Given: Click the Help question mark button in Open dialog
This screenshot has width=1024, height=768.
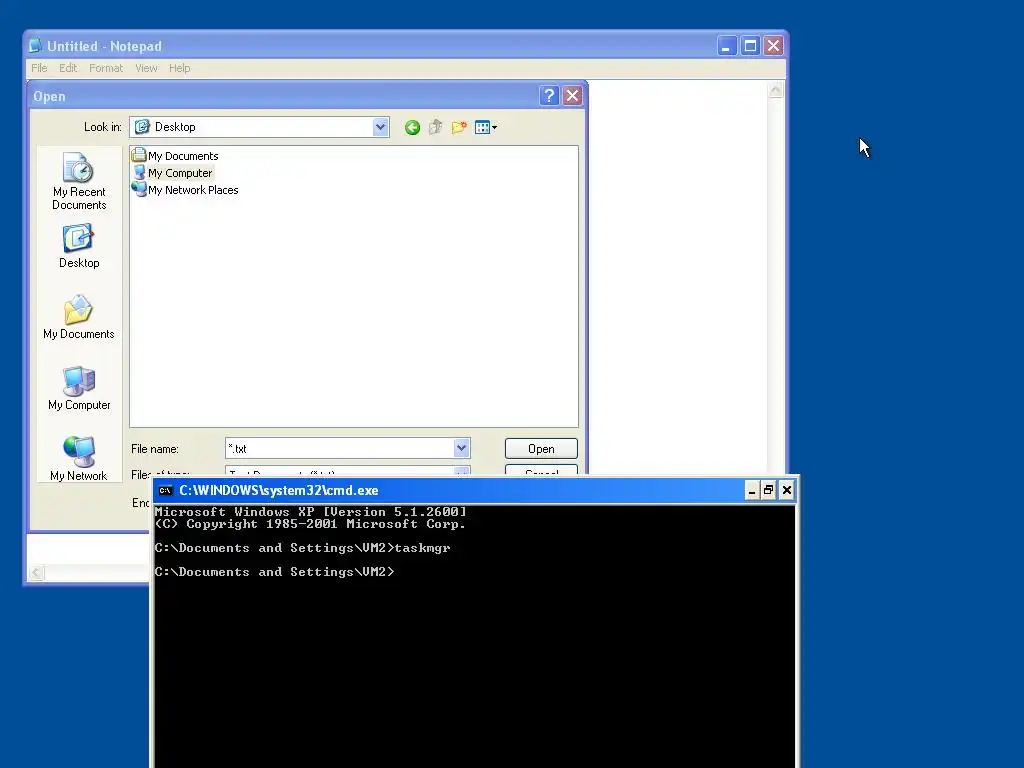Looking at the screenshot, I should tap(549, 96).
